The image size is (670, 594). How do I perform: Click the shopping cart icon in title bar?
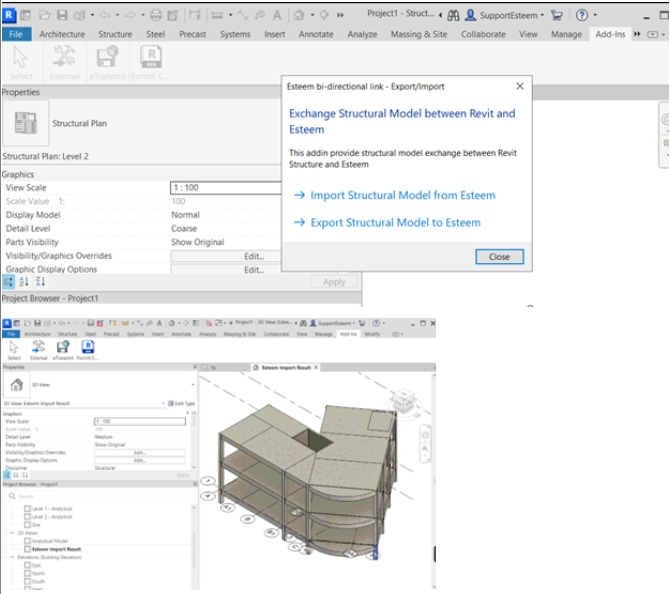coord(559,15)
